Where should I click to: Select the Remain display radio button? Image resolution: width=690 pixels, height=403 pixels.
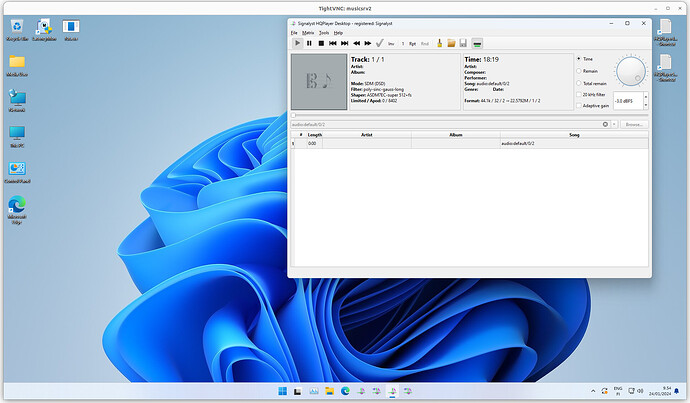click(x=579, y=71)
